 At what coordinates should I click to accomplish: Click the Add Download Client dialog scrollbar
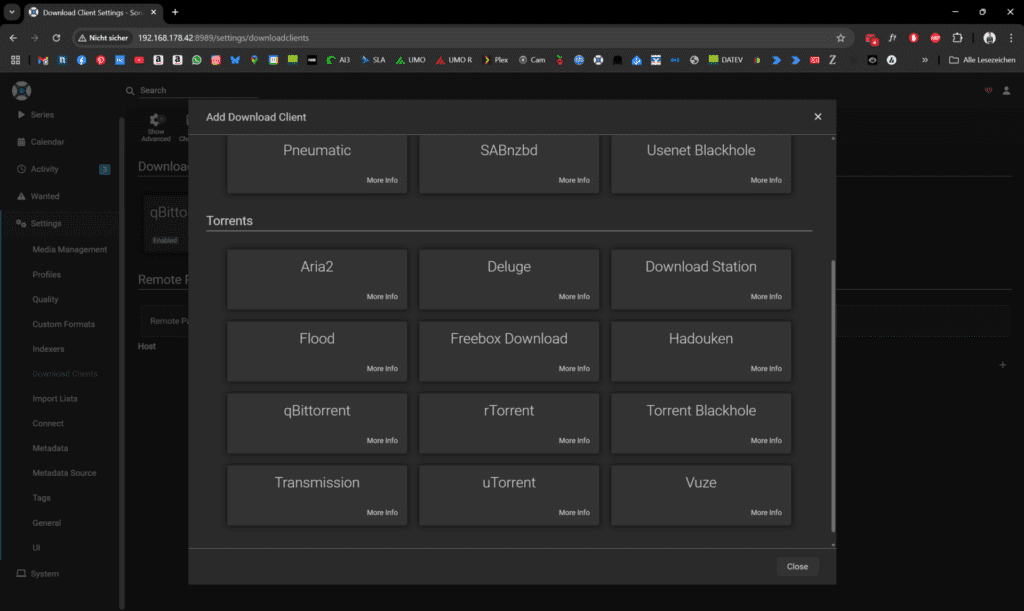pos(833,396)
